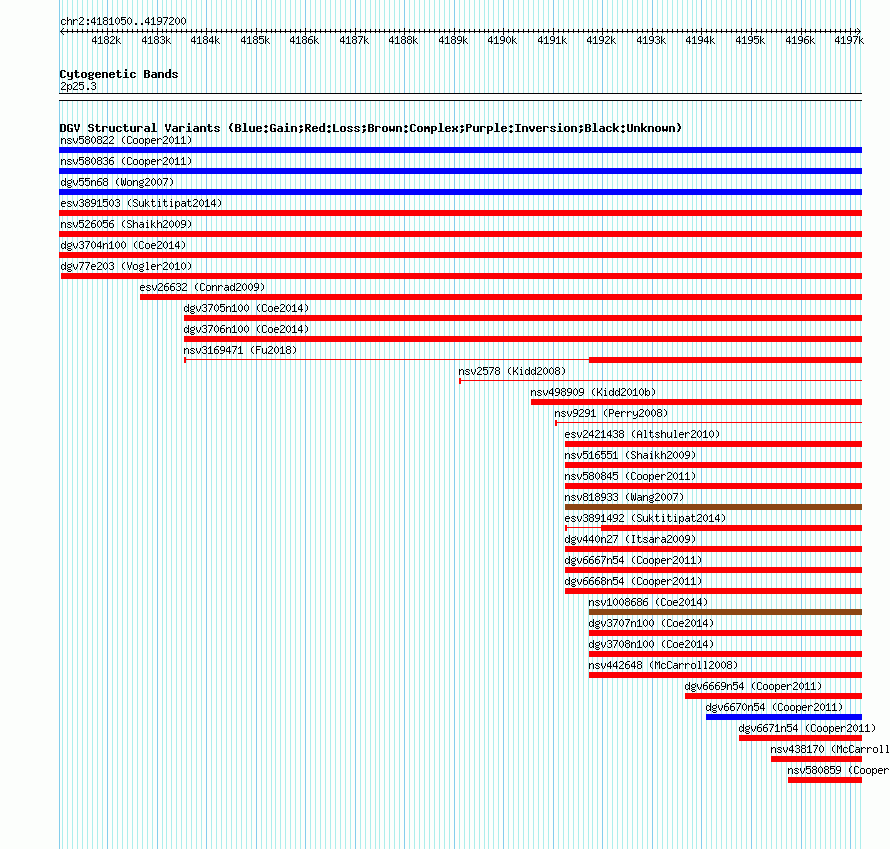Click the red bar under dgv6669n54

pos(774,696)
